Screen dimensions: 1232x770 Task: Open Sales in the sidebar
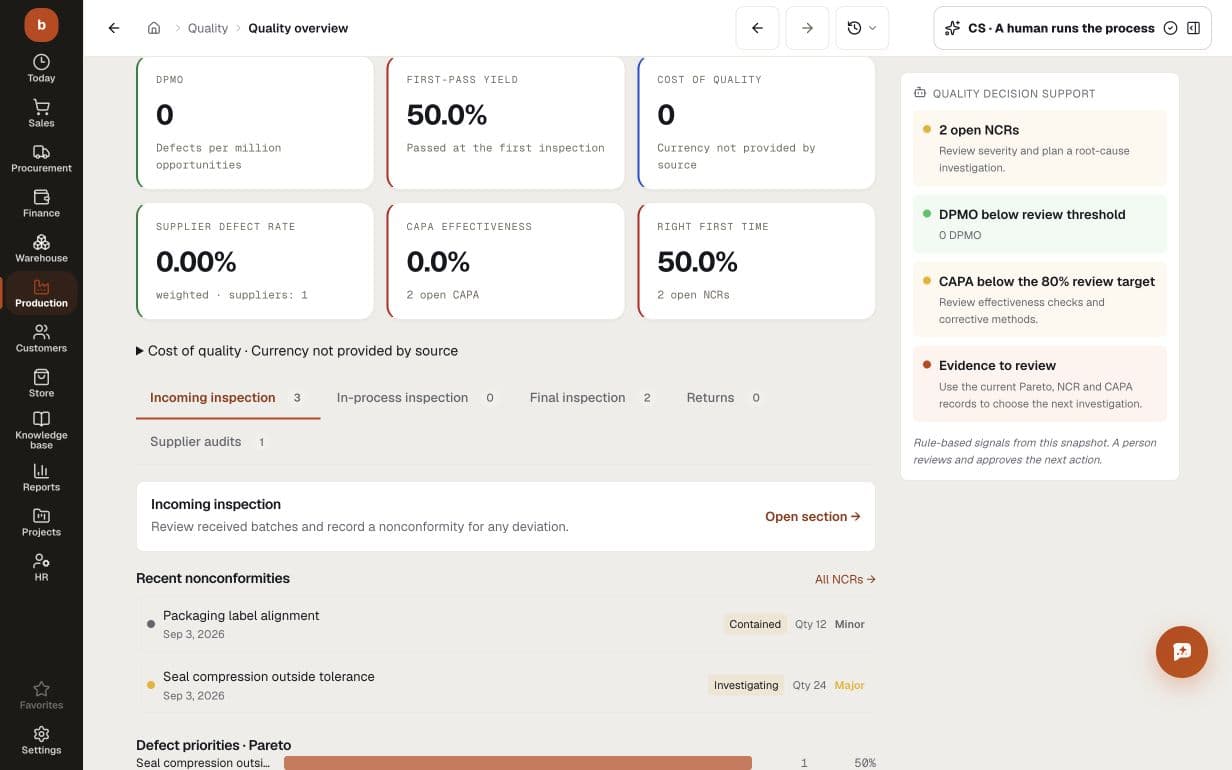coord(41,113)
